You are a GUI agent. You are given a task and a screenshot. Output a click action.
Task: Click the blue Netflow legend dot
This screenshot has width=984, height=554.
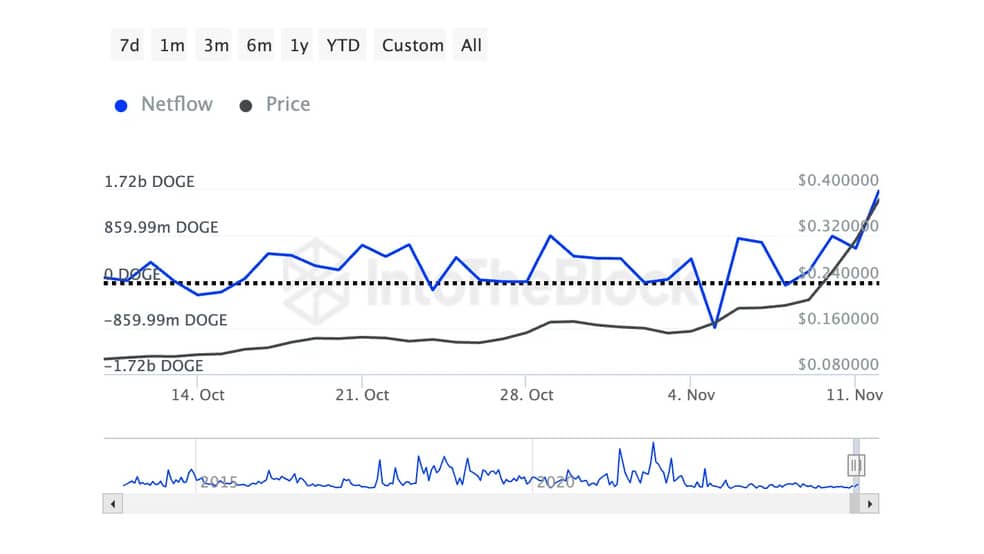tap(121, 106)
